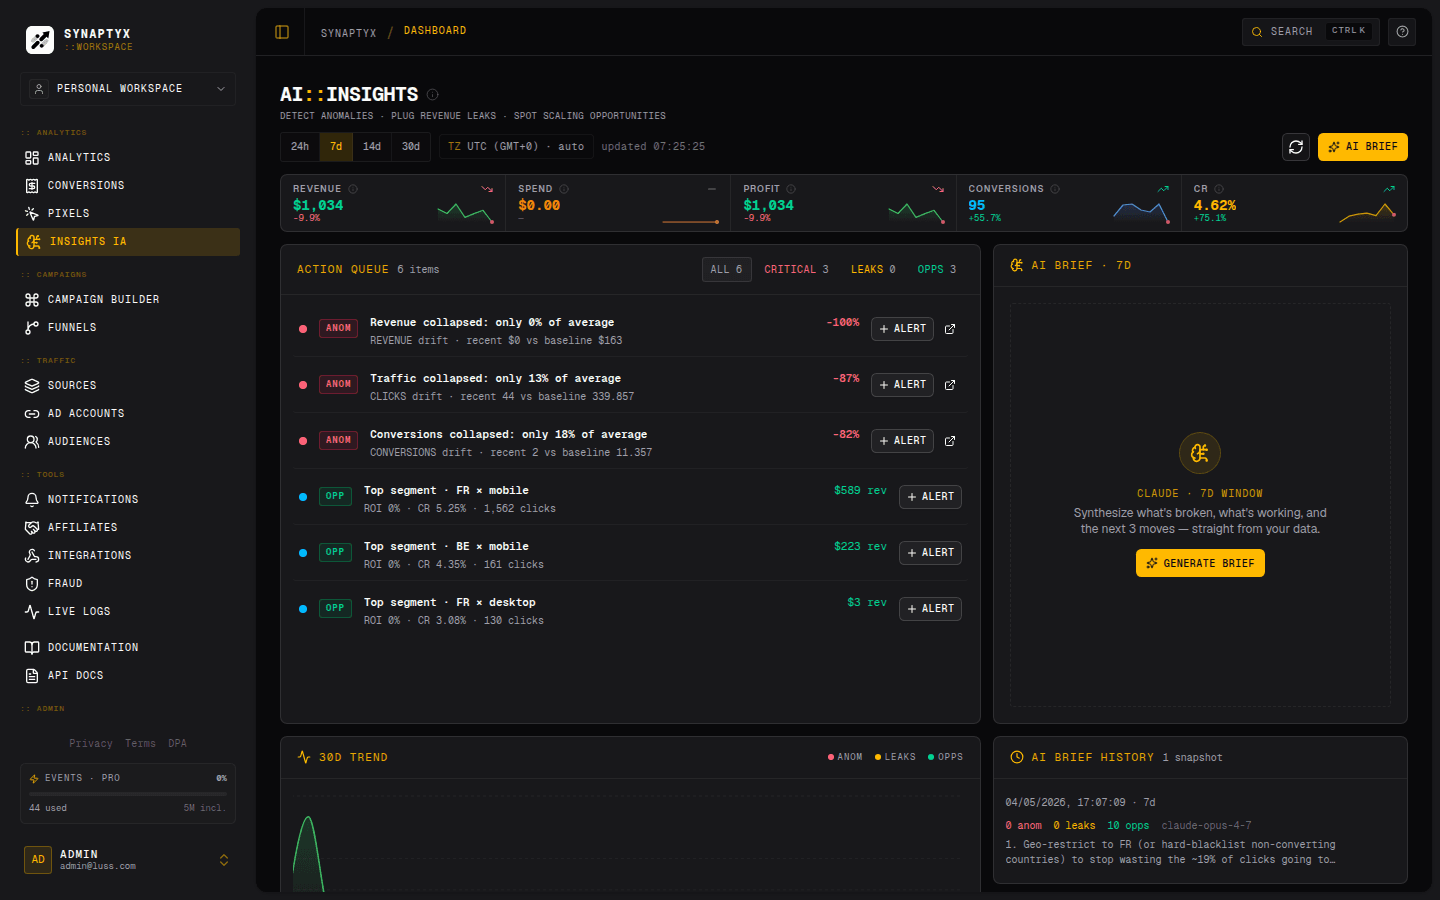This screenshot has width=1440, height=900.
Task: Open API Docs in the sidebar
Action: [128, 676]
